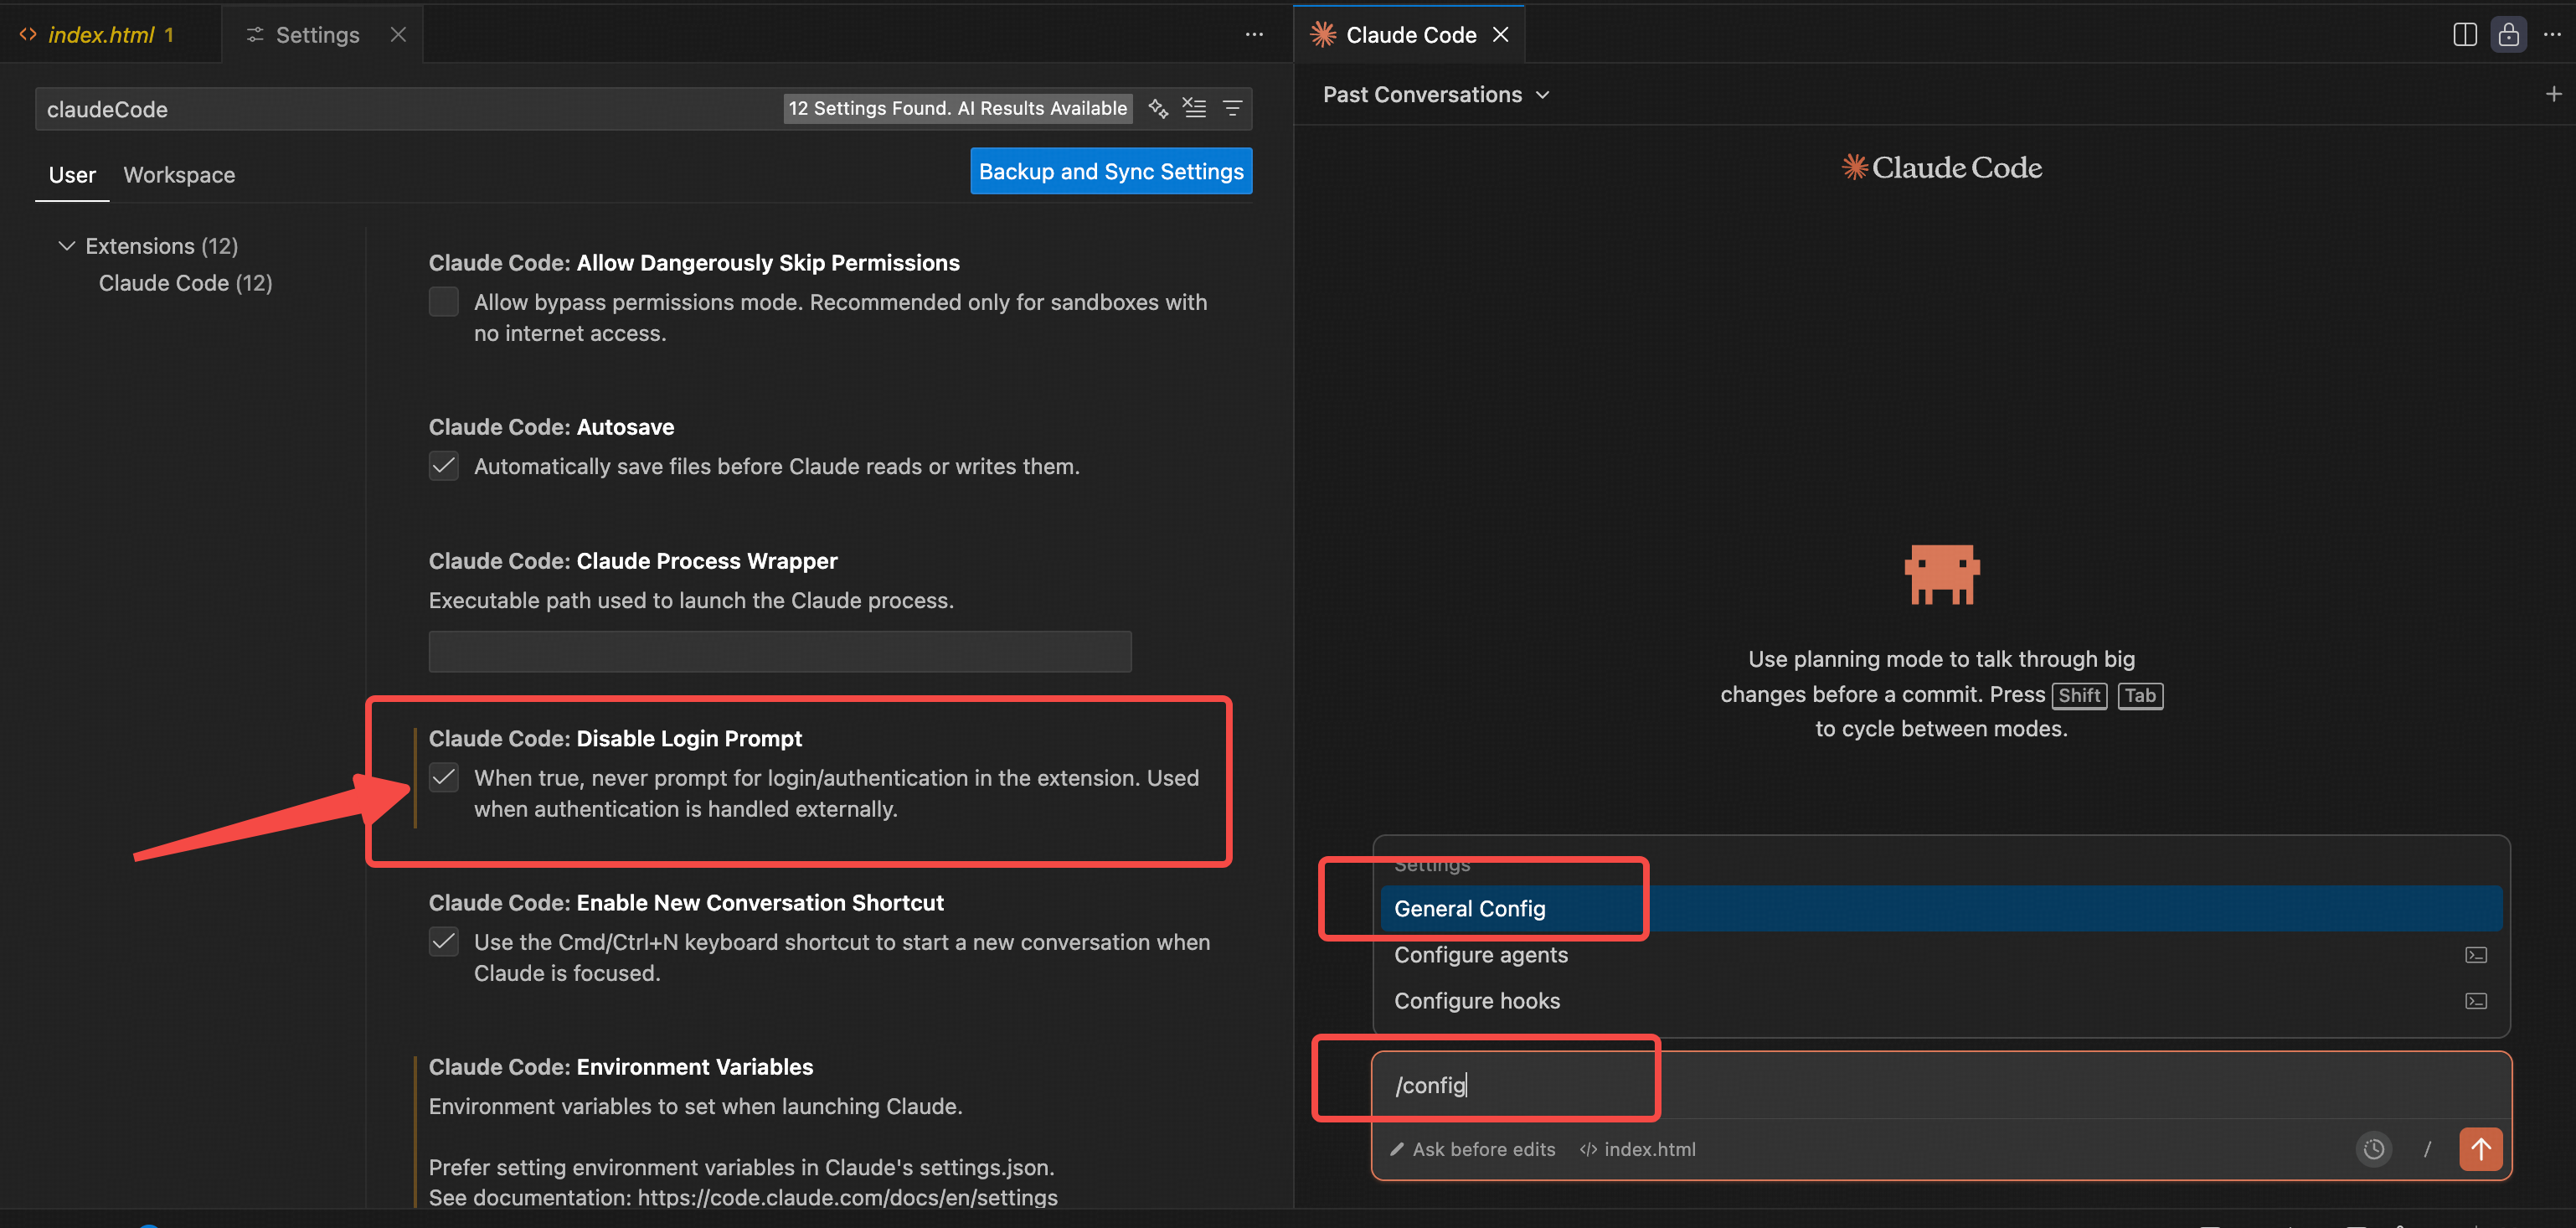Image resolution: width=2576 pixels, height=1228 pixels.
Task: Open the settings filter icon
Action: point(1232,108)
